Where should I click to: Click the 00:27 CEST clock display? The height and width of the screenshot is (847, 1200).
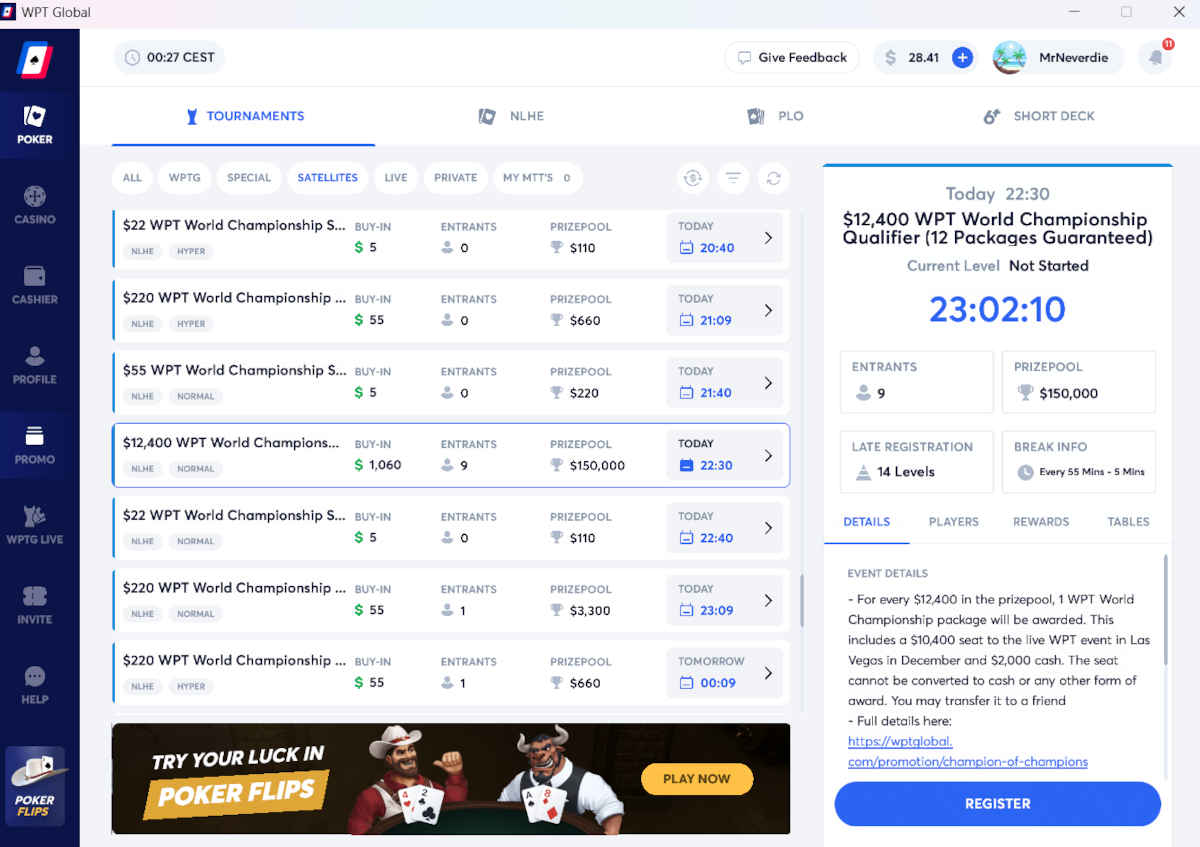tap(169, 58)
